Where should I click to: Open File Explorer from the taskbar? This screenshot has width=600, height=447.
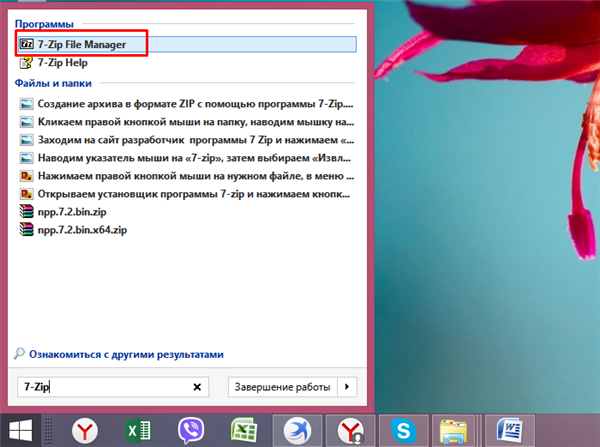pos(453,432)
